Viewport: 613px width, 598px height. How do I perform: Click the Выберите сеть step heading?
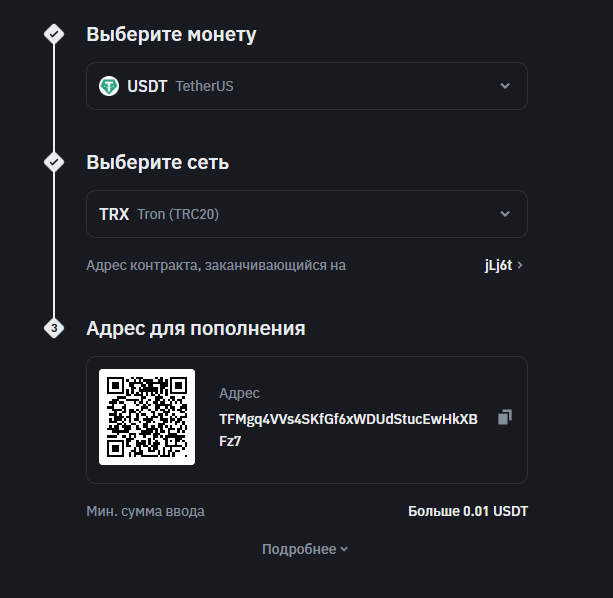158,162
